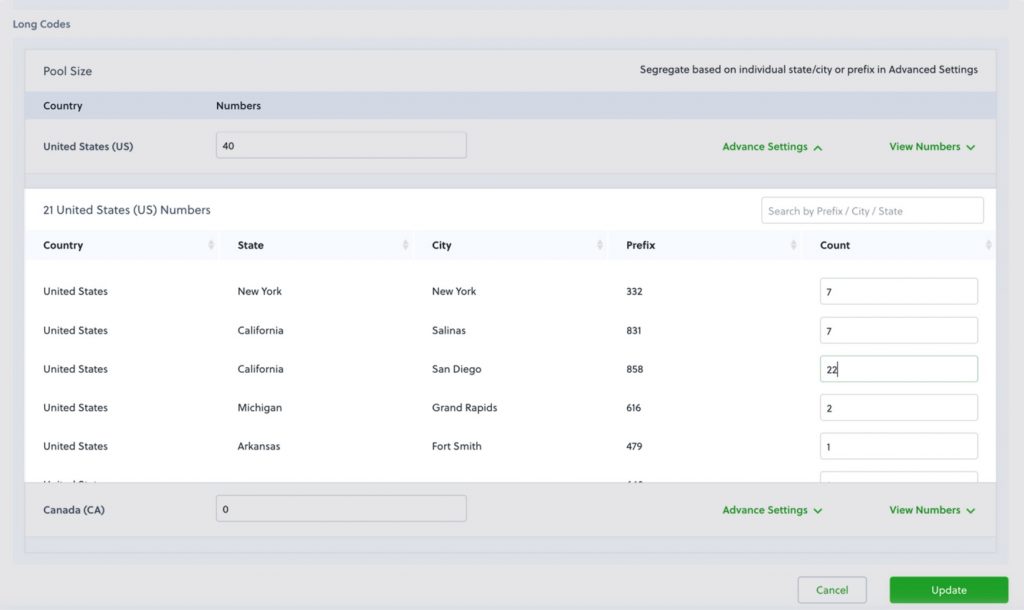Click the sort icon on the Country column
This screenshot has height=610, width=1024.
[211, 245]
